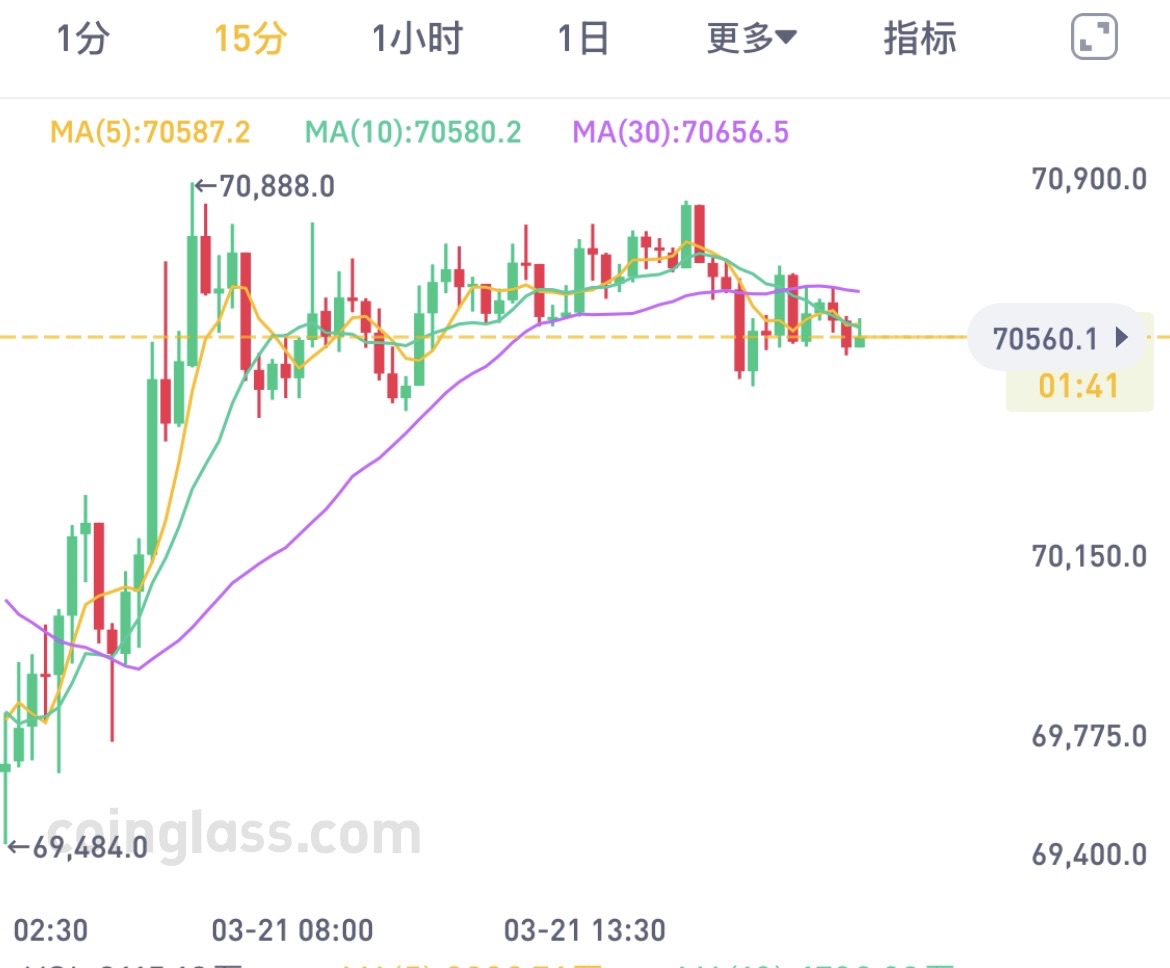Select the 70,150.0 price axis label
1170x968 pixels.
pos(1089,556)
